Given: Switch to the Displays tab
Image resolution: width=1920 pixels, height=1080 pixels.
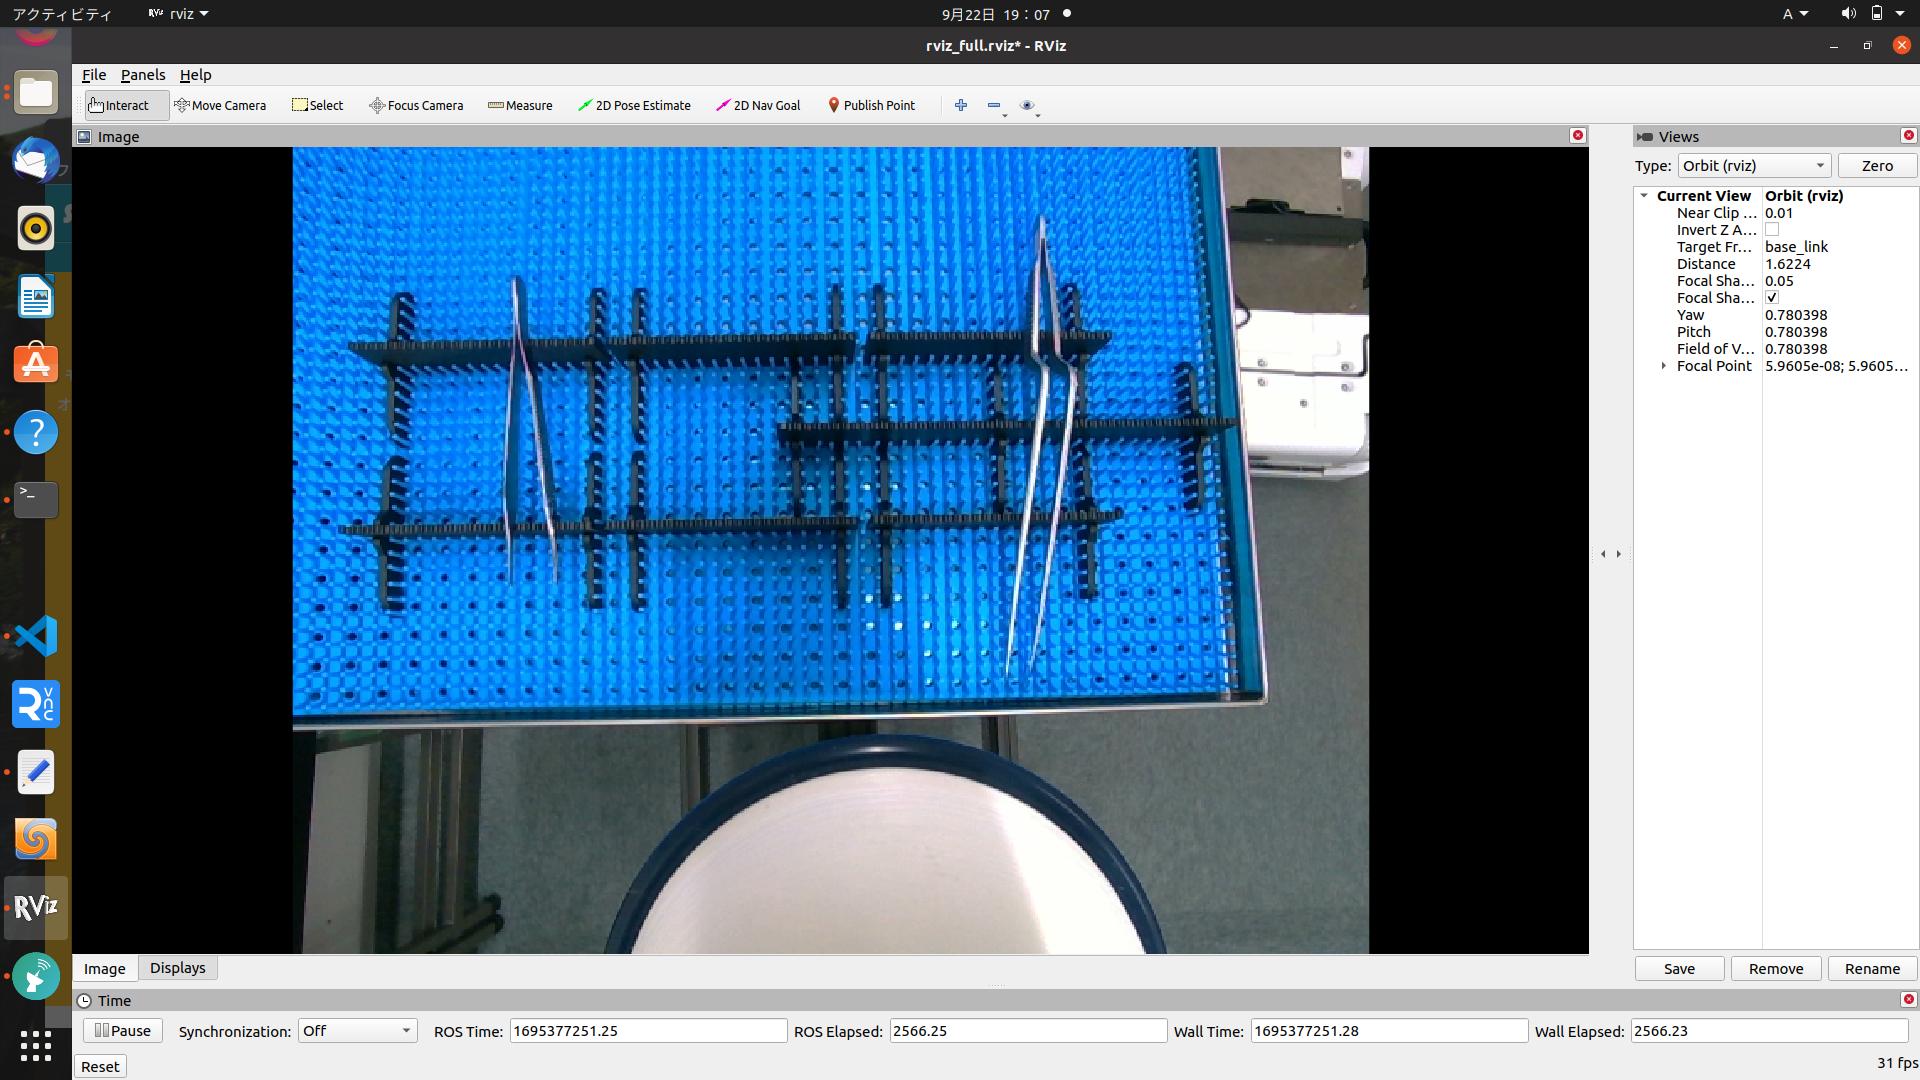Looking at the screenshot, I should click(x=178, y=968).
